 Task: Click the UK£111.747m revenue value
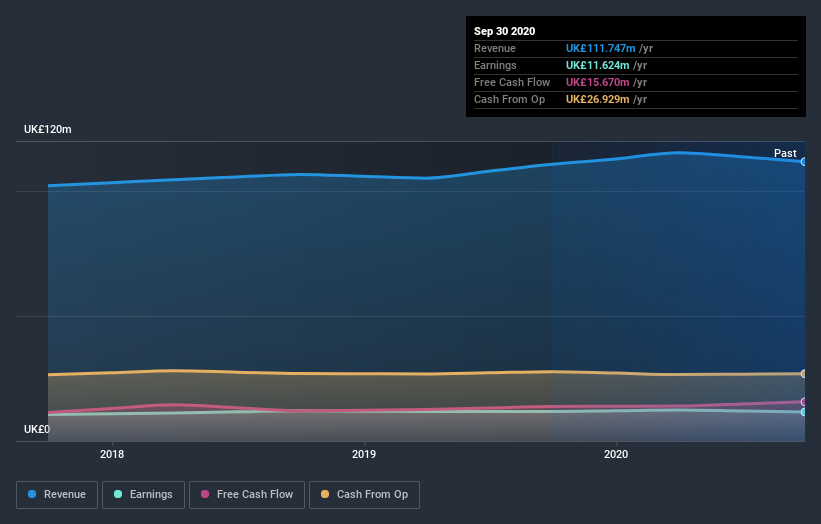[600, 48]
